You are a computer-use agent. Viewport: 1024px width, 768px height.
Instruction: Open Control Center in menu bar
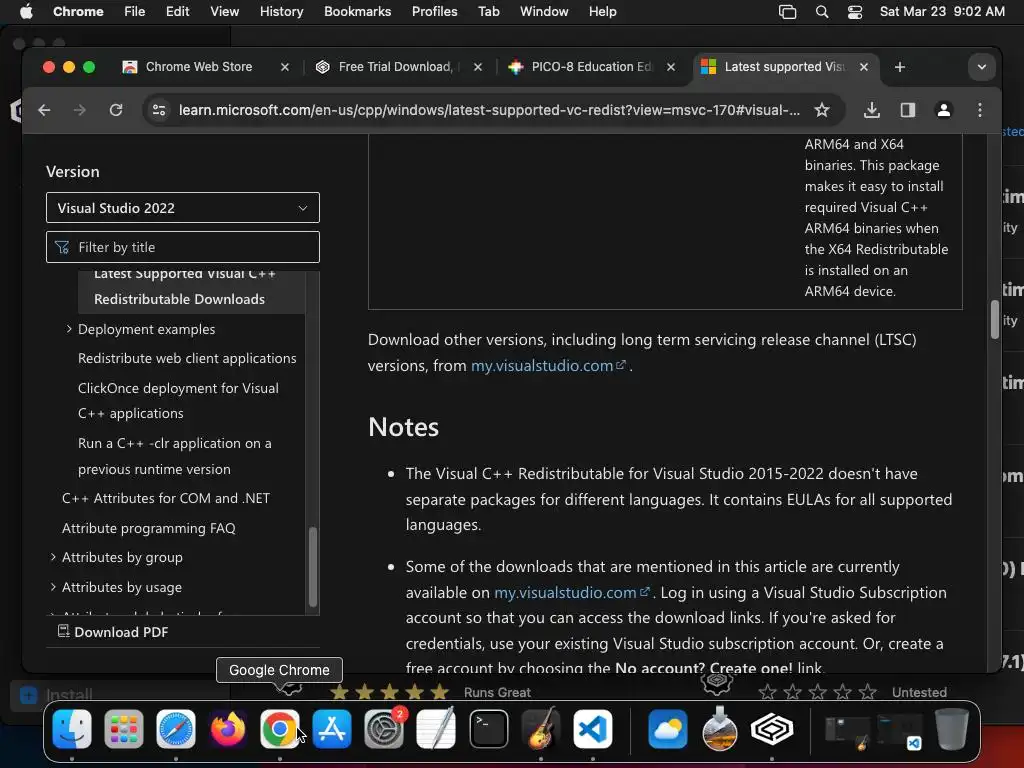854,12
